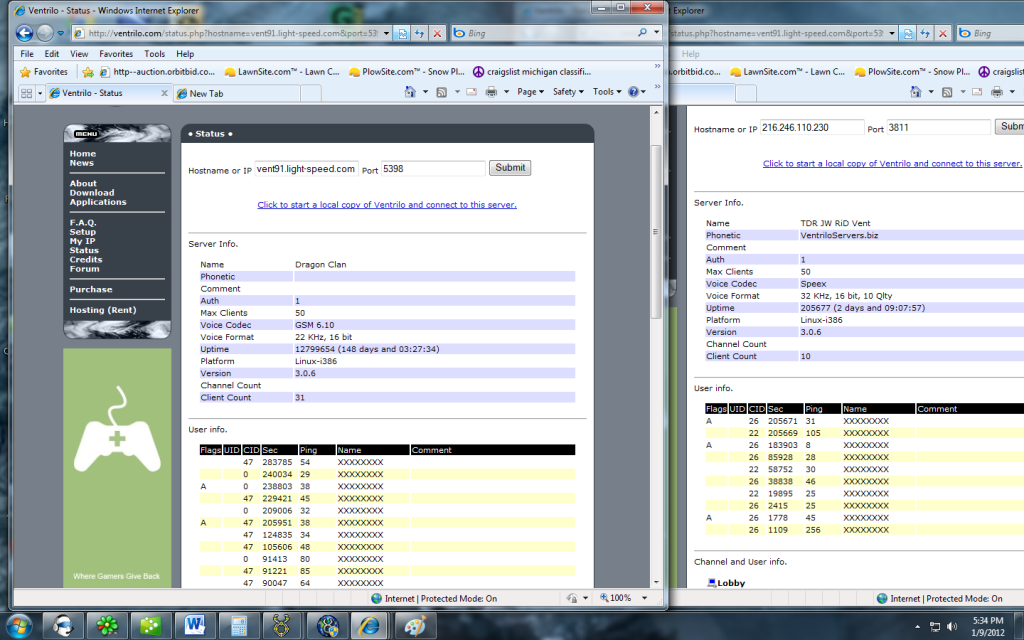The width and height of the screenshot is (1024, 640).
Task: Open the Help menu
Action: [x=185, y=54]
